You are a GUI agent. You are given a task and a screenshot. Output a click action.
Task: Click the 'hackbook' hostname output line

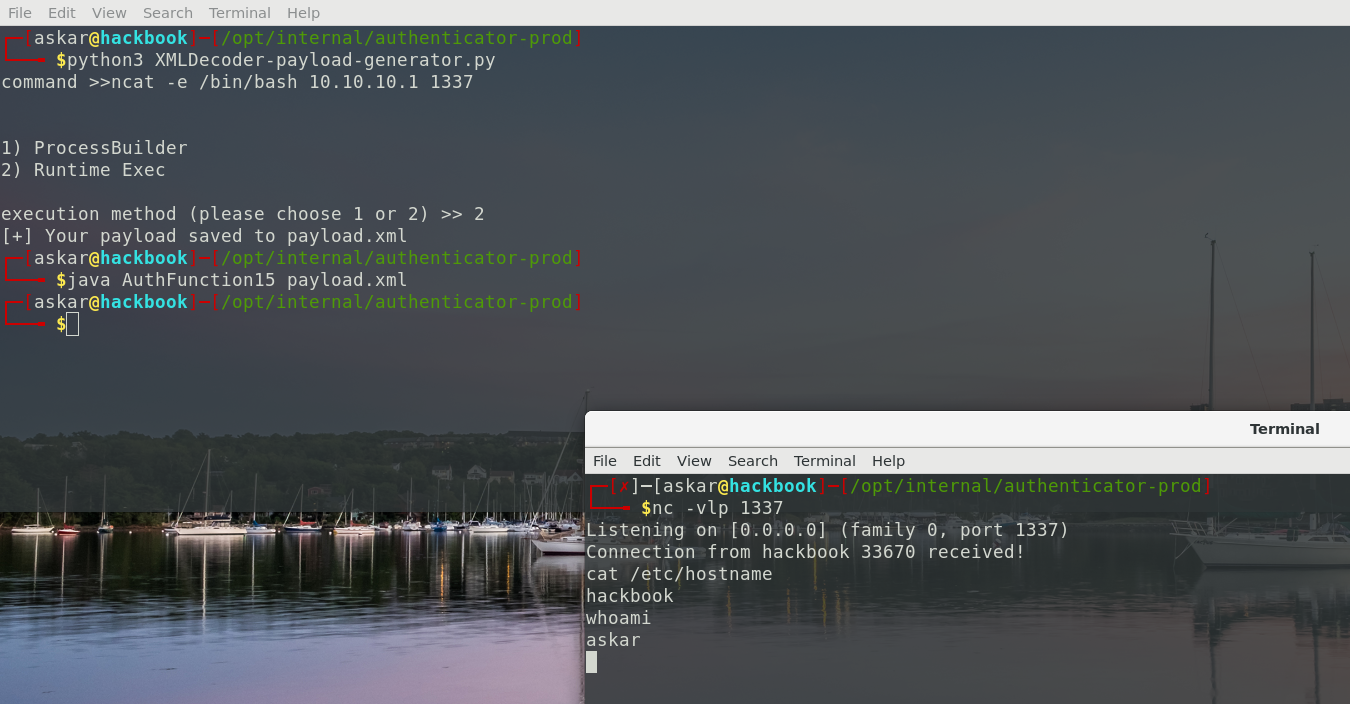click(630, 596)
